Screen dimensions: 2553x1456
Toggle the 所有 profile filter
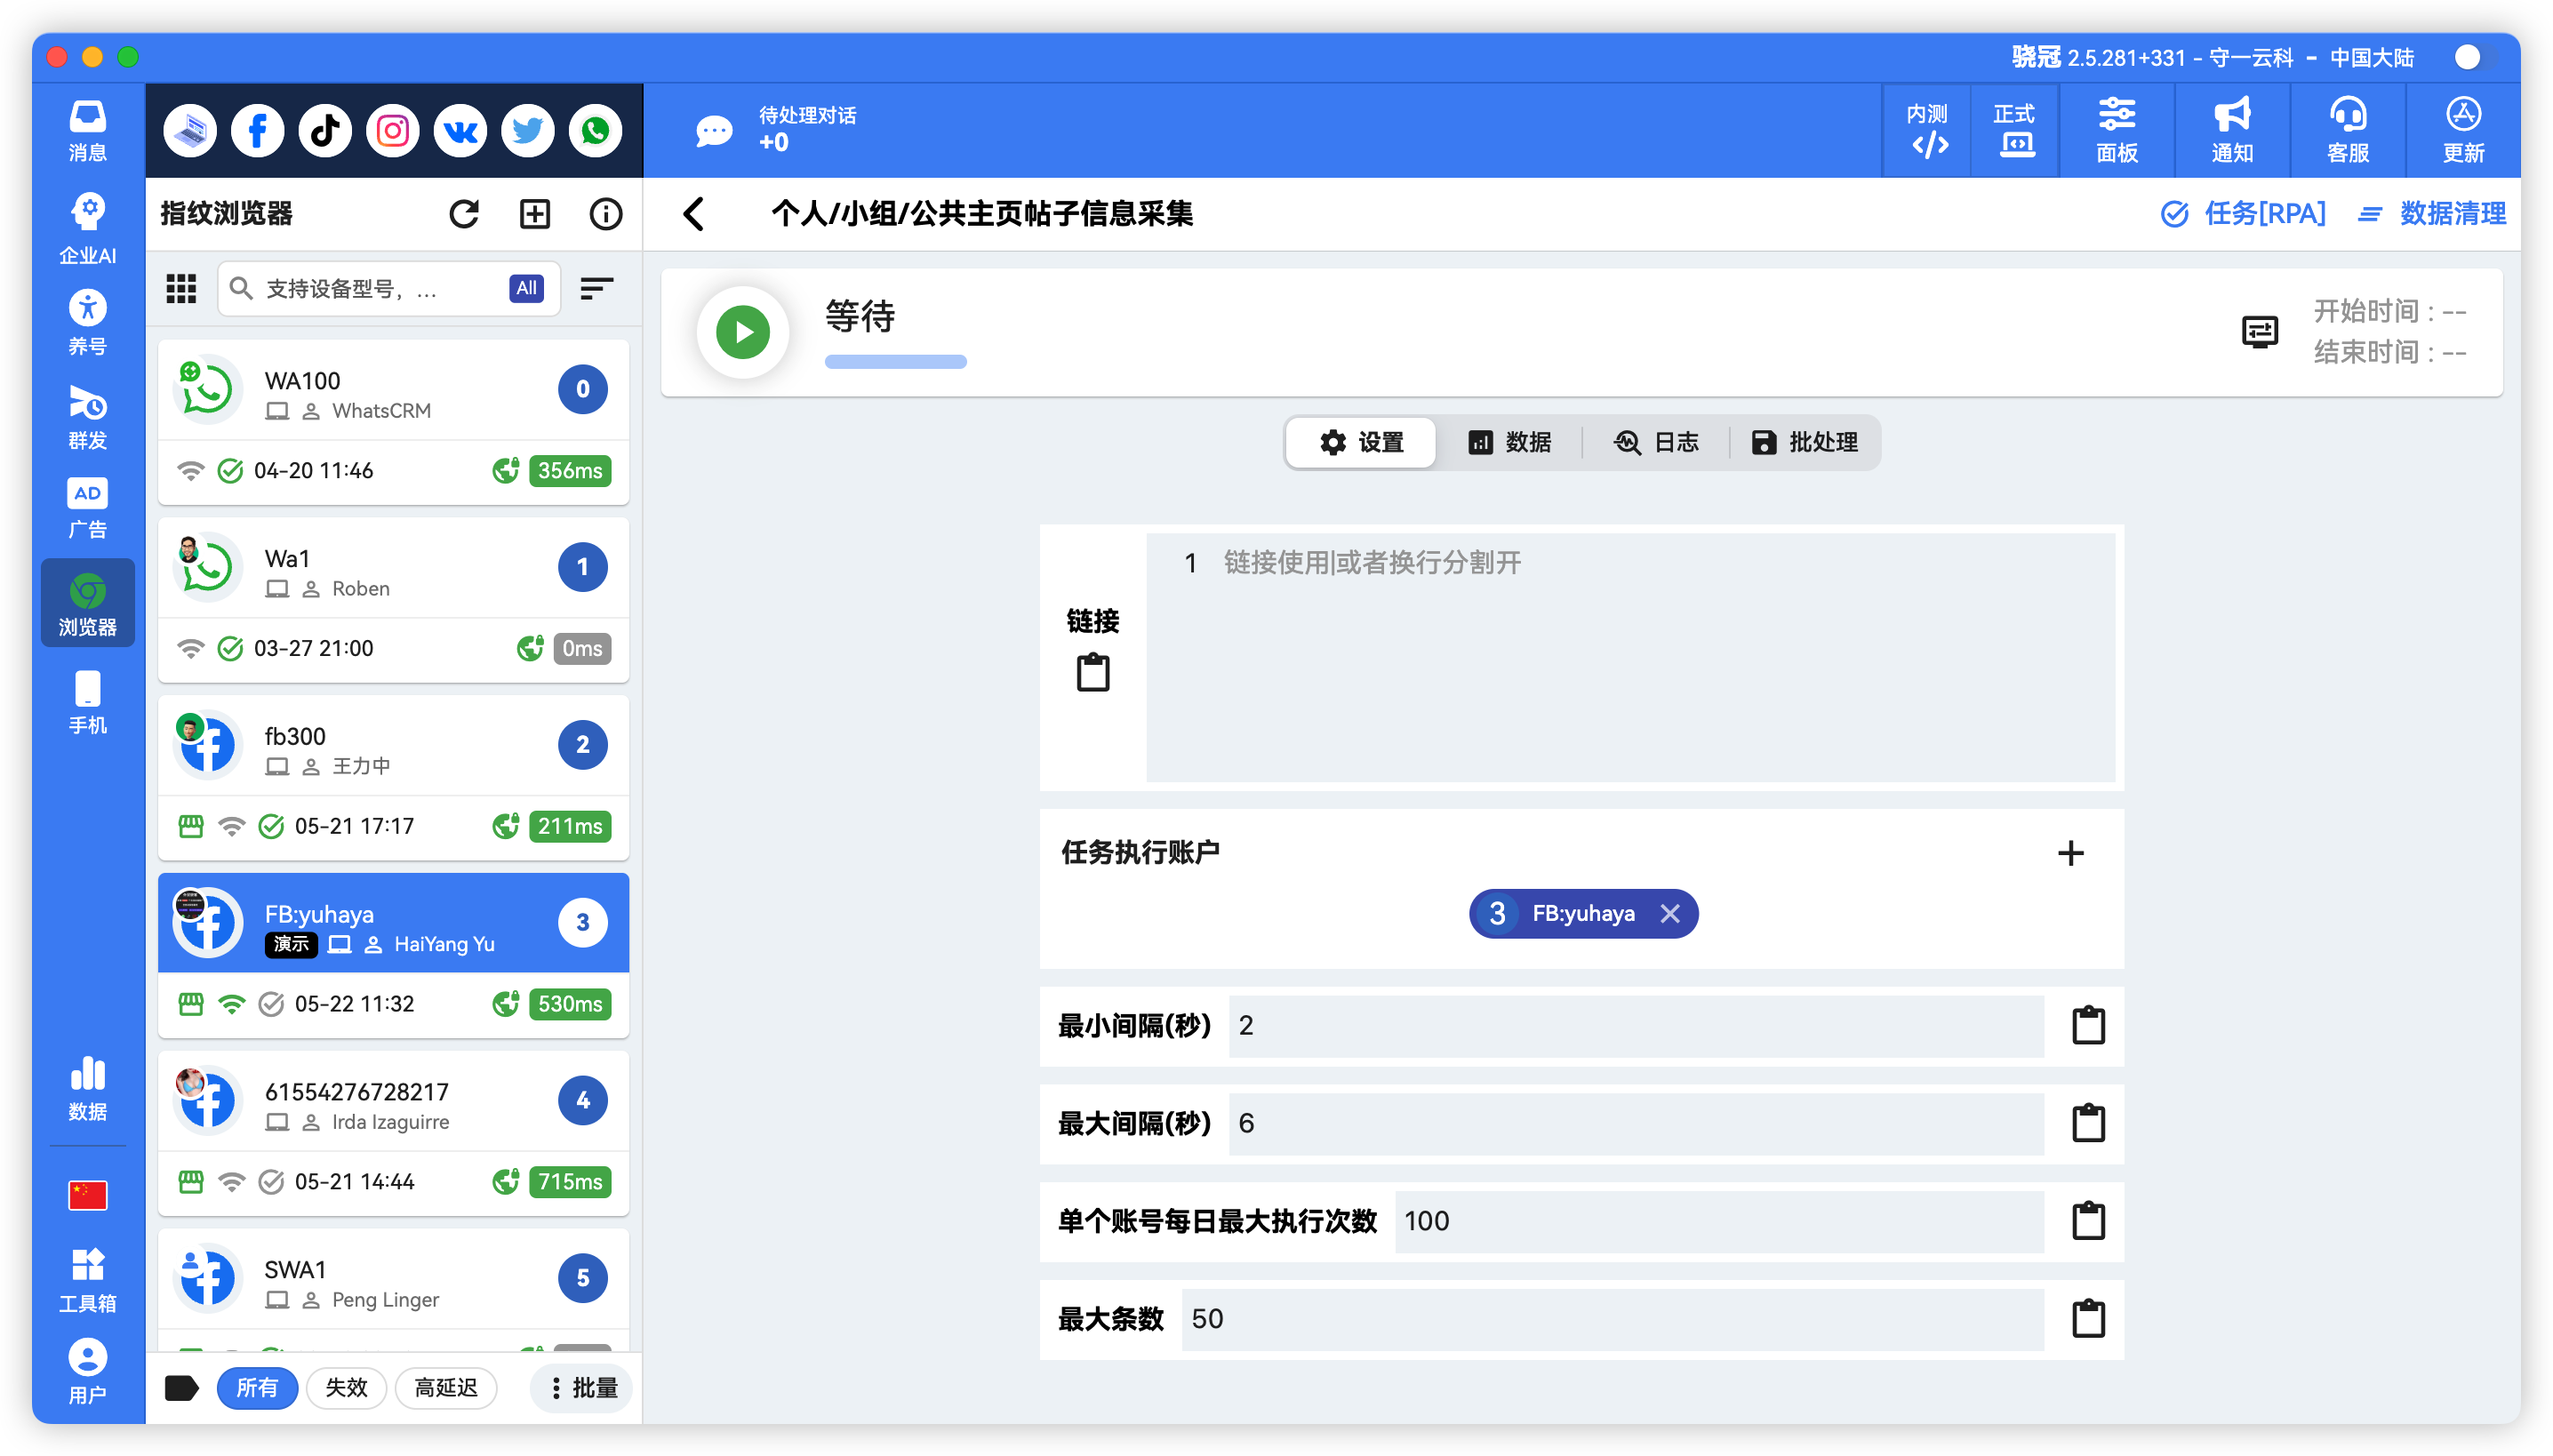[258, 1388]
